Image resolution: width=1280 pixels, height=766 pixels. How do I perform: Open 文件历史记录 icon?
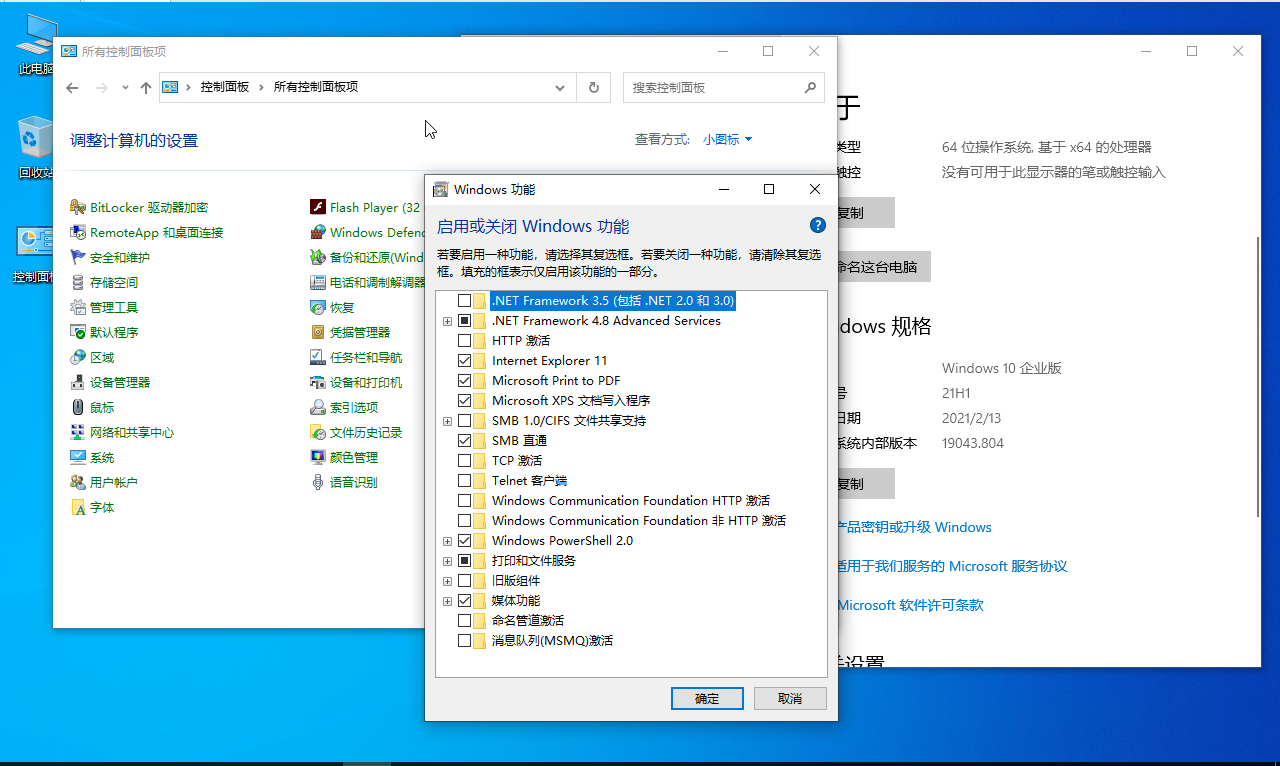point(318,432)
